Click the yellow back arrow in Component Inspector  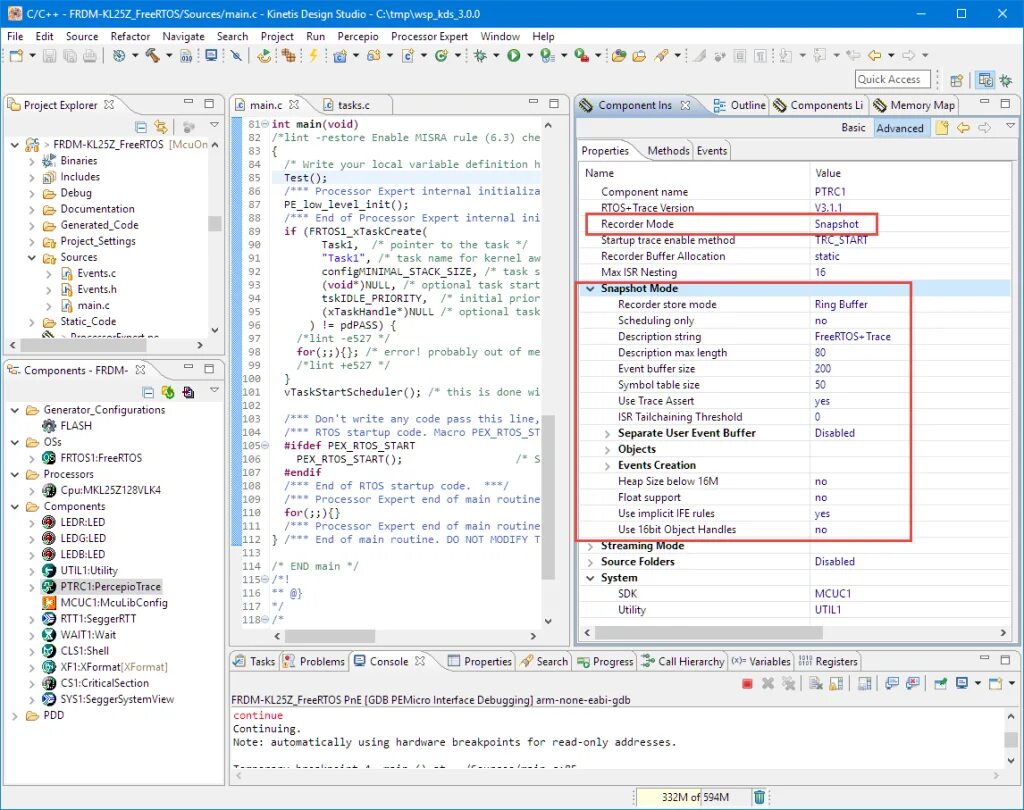point(963,128)
